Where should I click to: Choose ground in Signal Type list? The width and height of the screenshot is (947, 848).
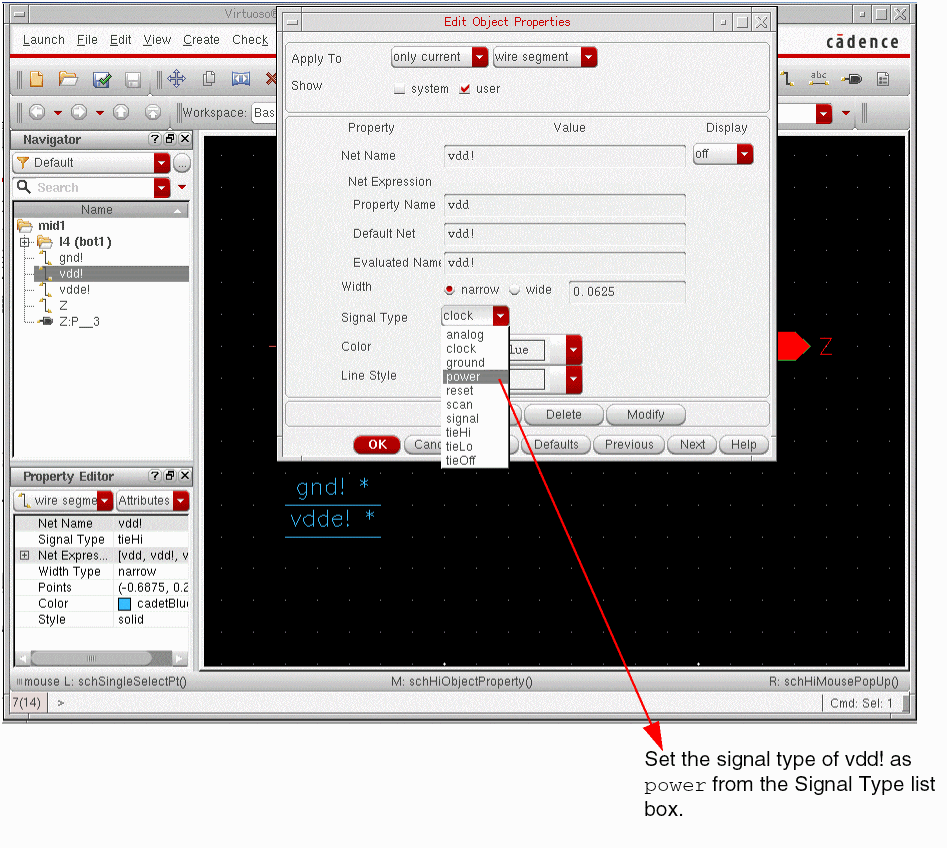(475, 362)
